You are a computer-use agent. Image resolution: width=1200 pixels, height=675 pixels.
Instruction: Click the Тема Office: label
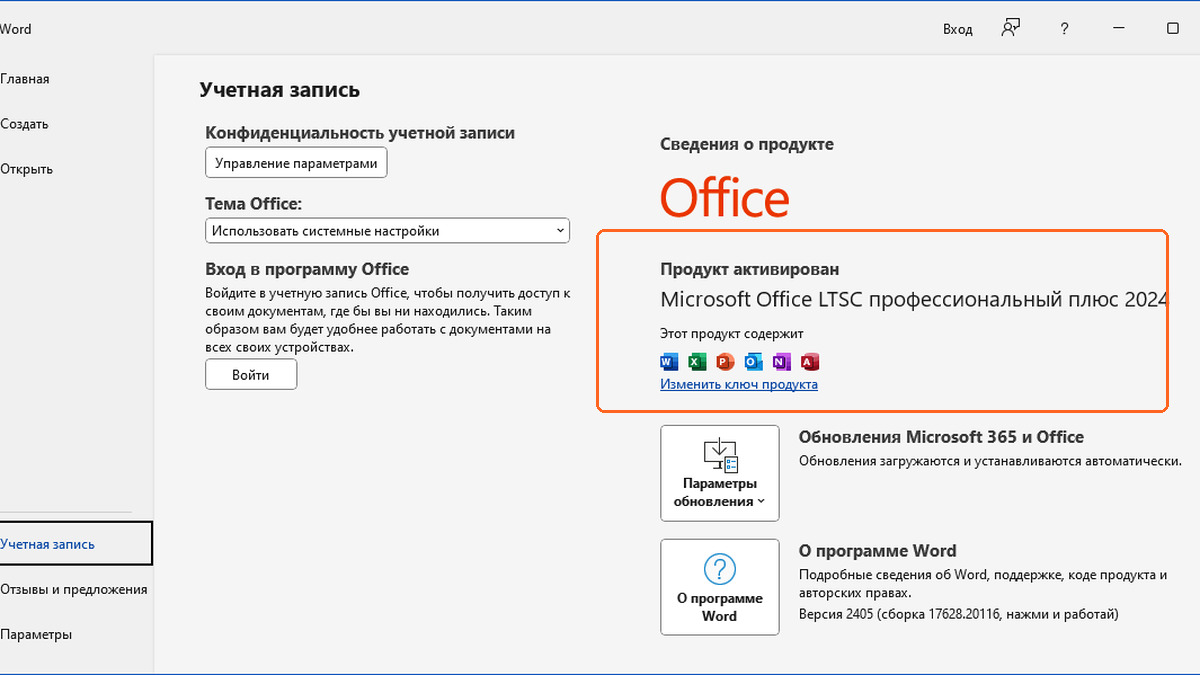coord(253,204)
